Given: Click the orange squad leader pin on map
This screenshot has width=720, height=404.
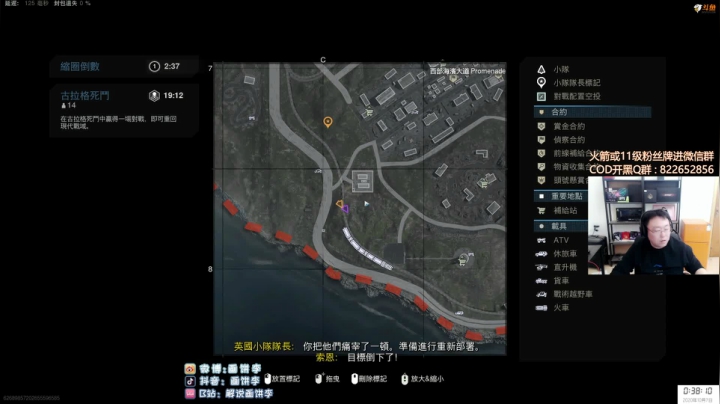Looking at the screenshot, I should 327,122.
